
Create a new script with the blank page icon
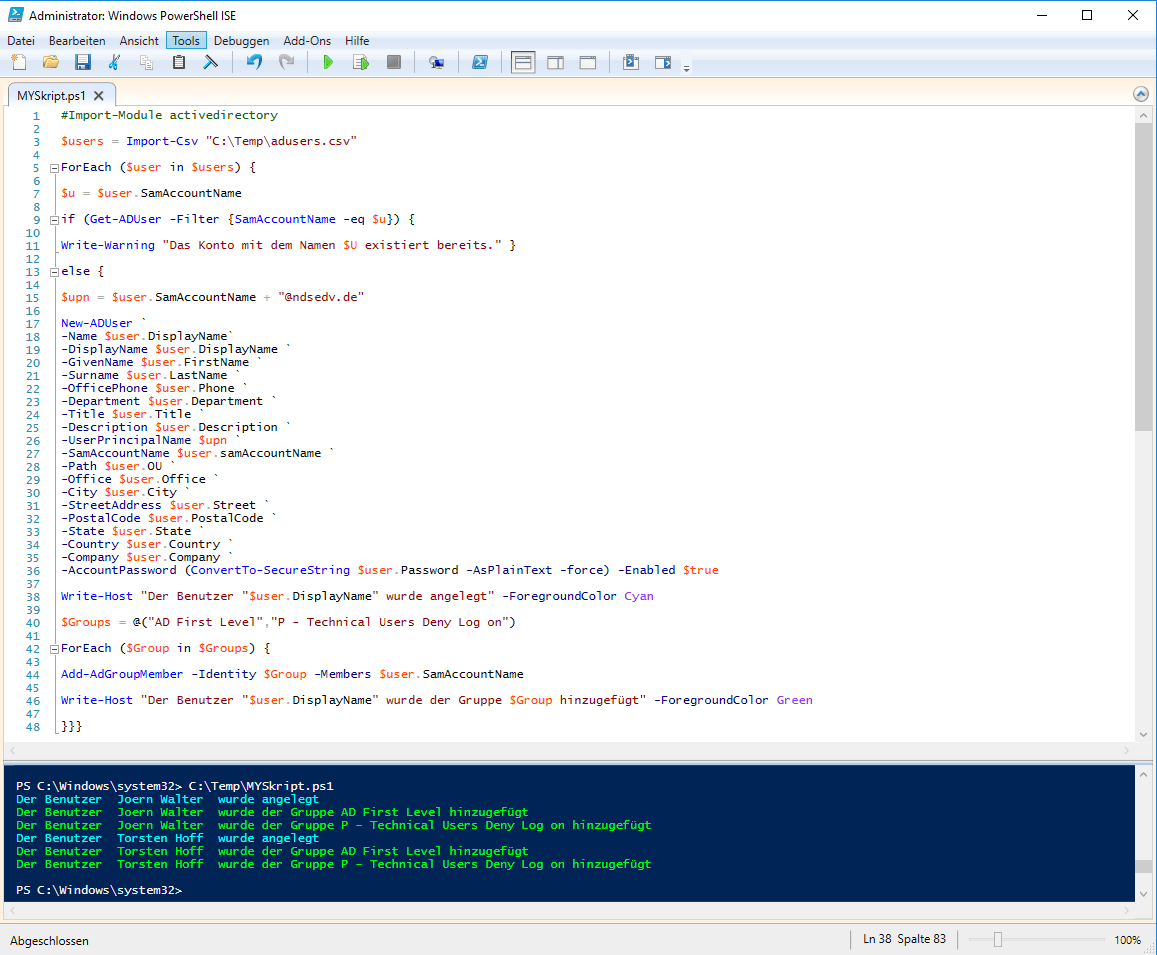point(18,63)
